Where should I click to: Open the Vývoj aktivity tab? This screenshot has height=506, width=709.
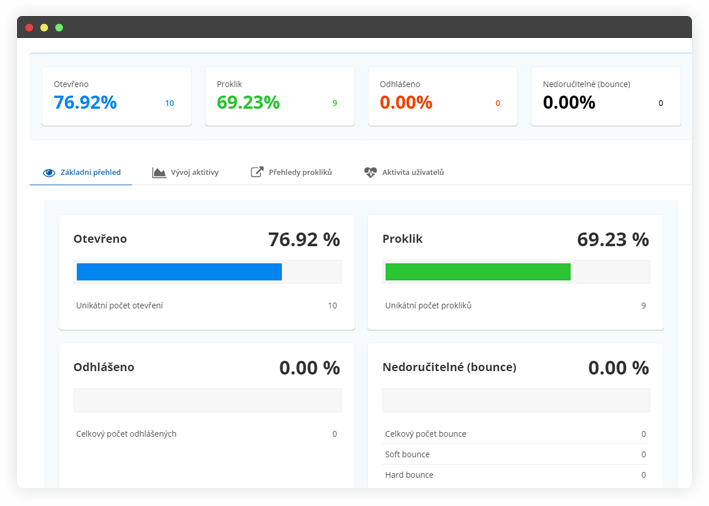point(185,172)
